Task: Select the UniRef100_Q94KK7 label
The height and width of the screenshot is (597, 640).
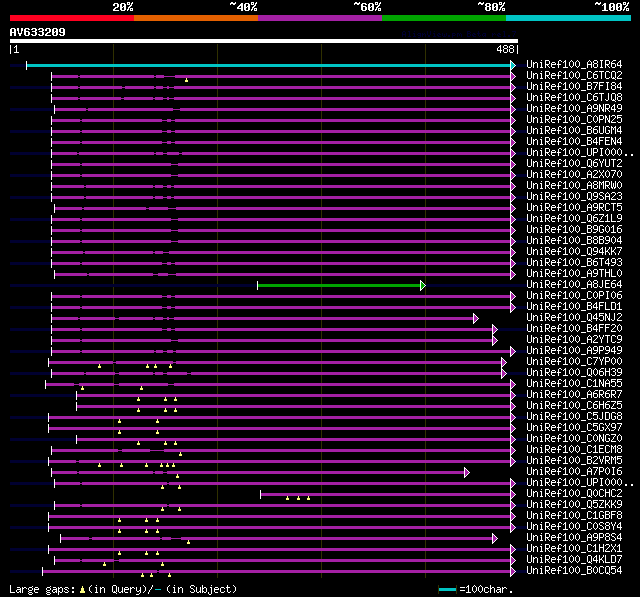Action: [x=574, y=252]
